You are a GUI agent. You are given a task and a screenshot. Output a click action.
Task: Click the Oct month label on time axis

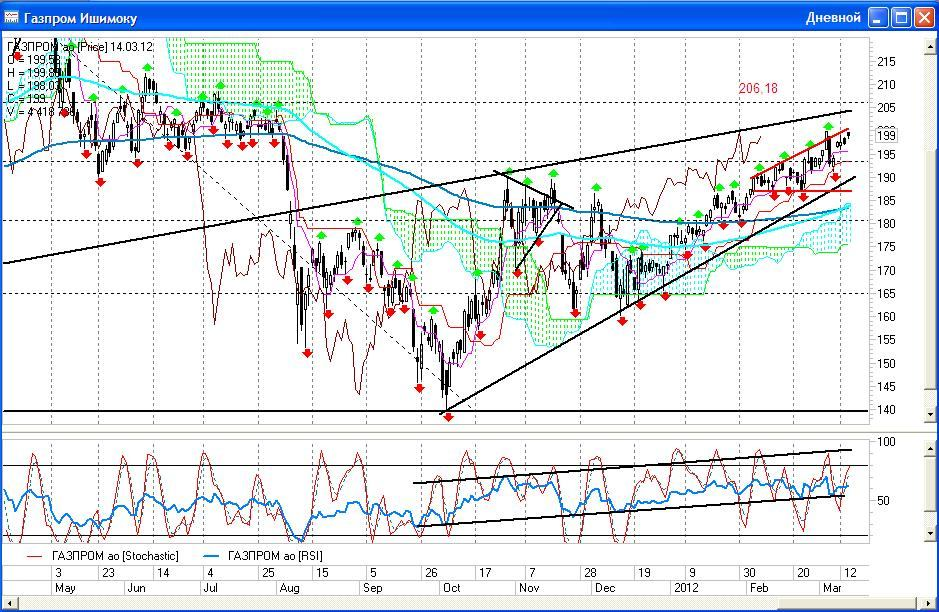pos(452,588)
